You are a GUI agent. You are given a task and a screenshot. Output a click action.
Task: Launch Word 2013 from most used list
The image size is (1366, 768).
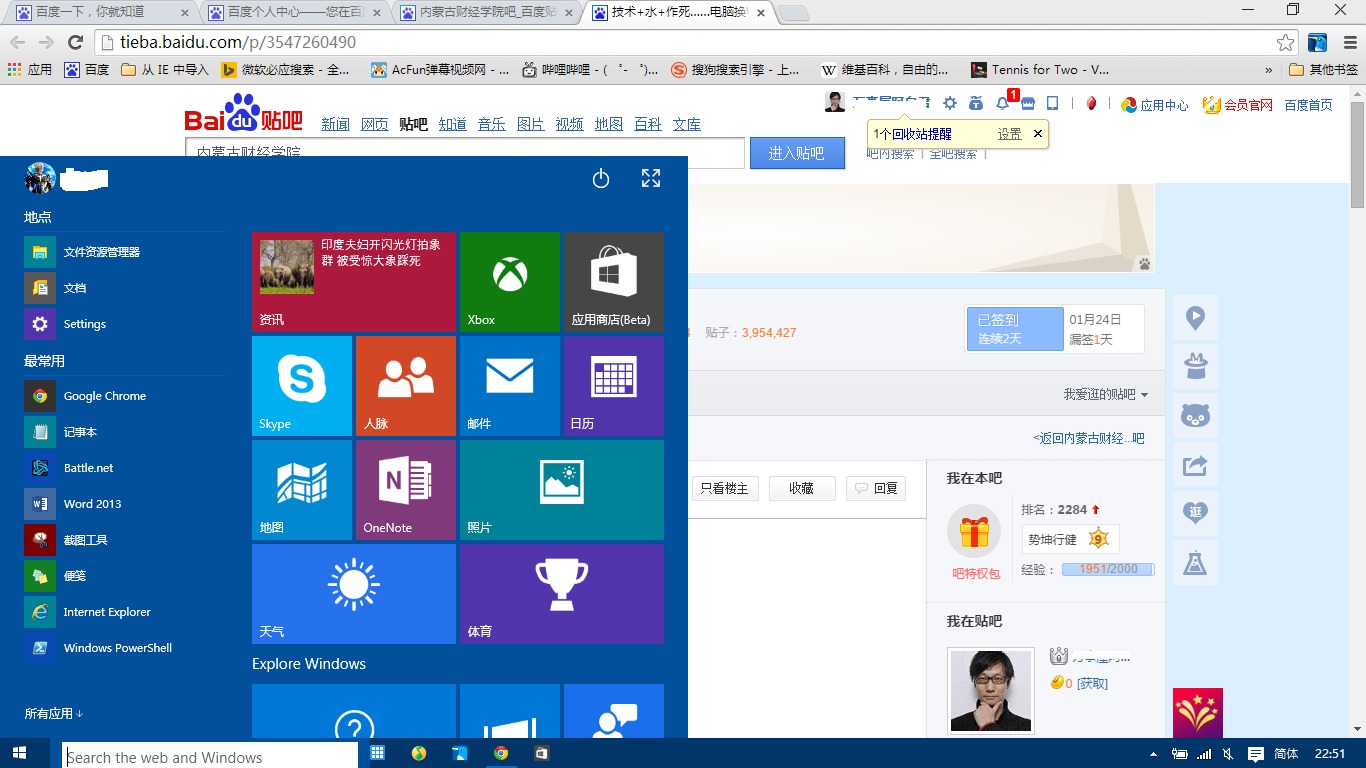click(125, 504)
